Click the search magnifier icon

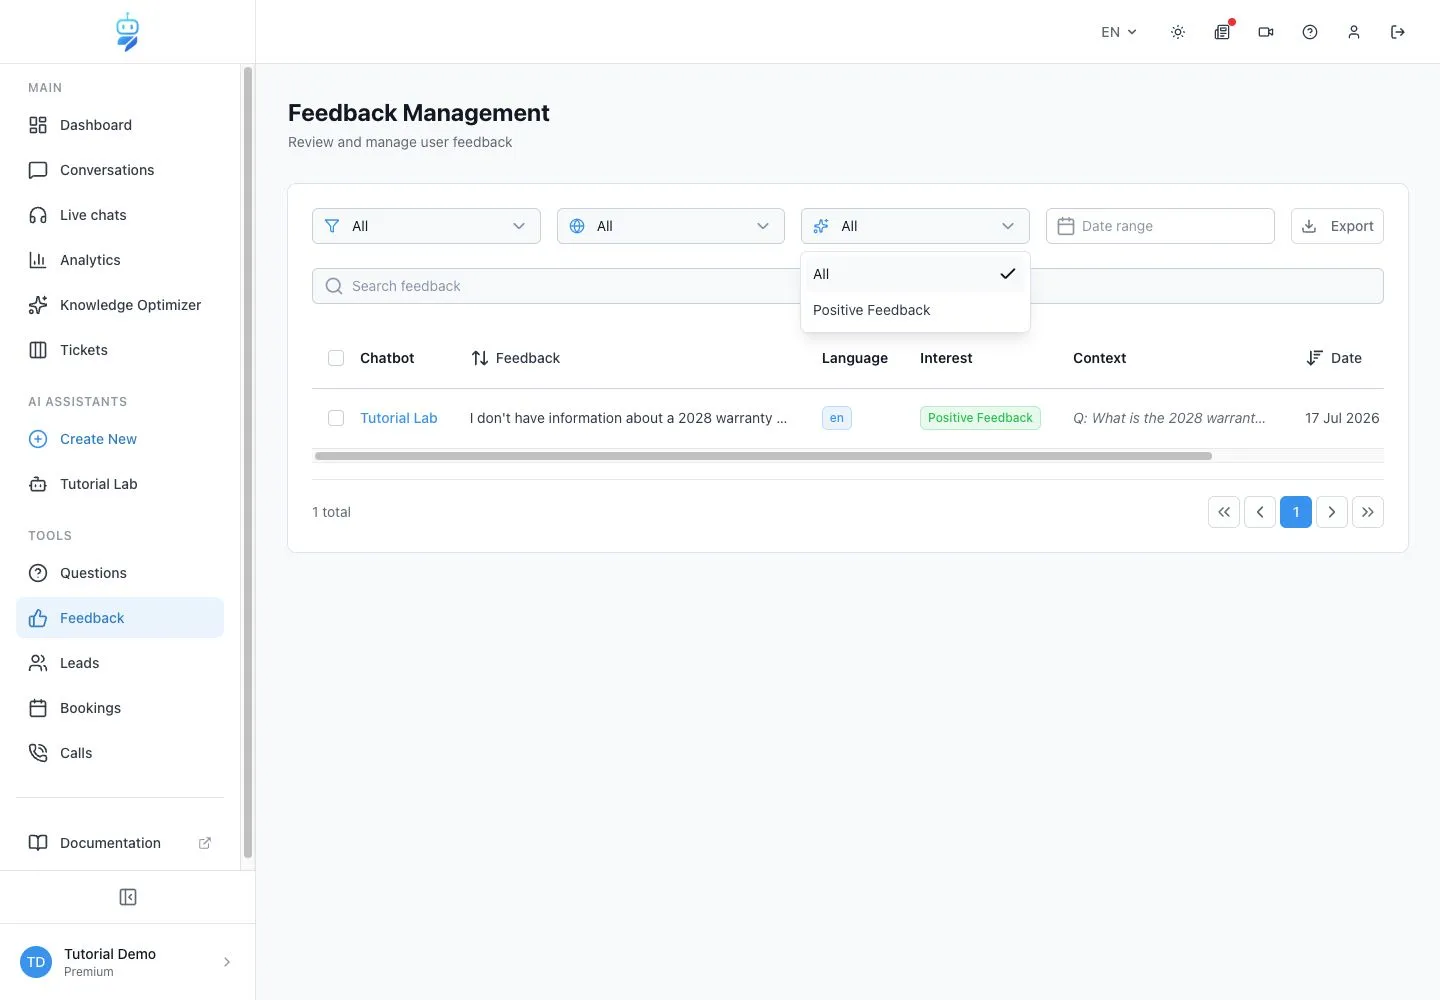pyautogui.click(x=334, y=286)
